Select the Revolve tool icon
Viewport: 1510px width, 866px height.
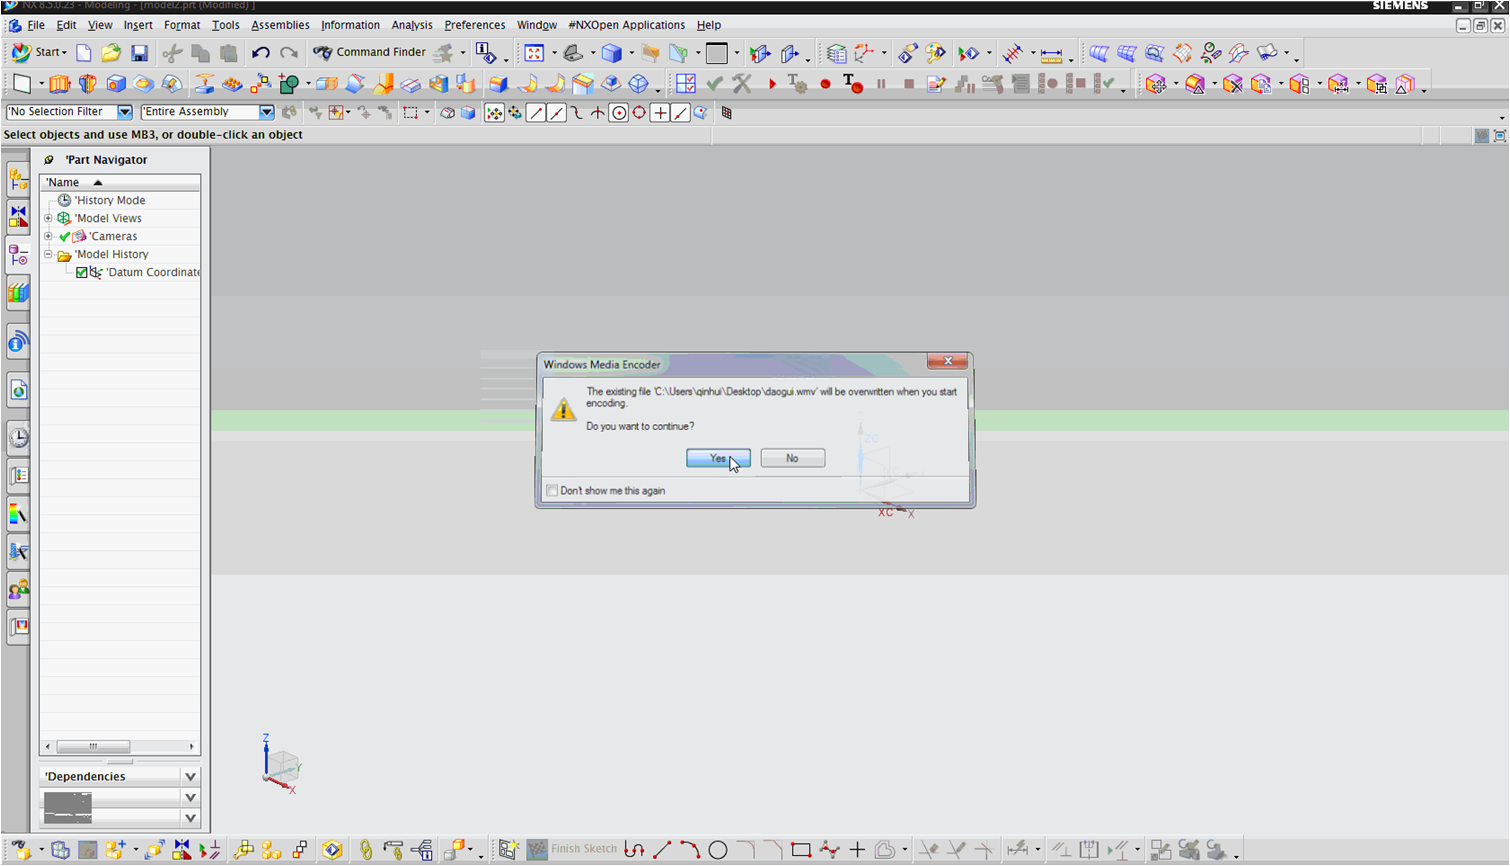coord(88,84)
